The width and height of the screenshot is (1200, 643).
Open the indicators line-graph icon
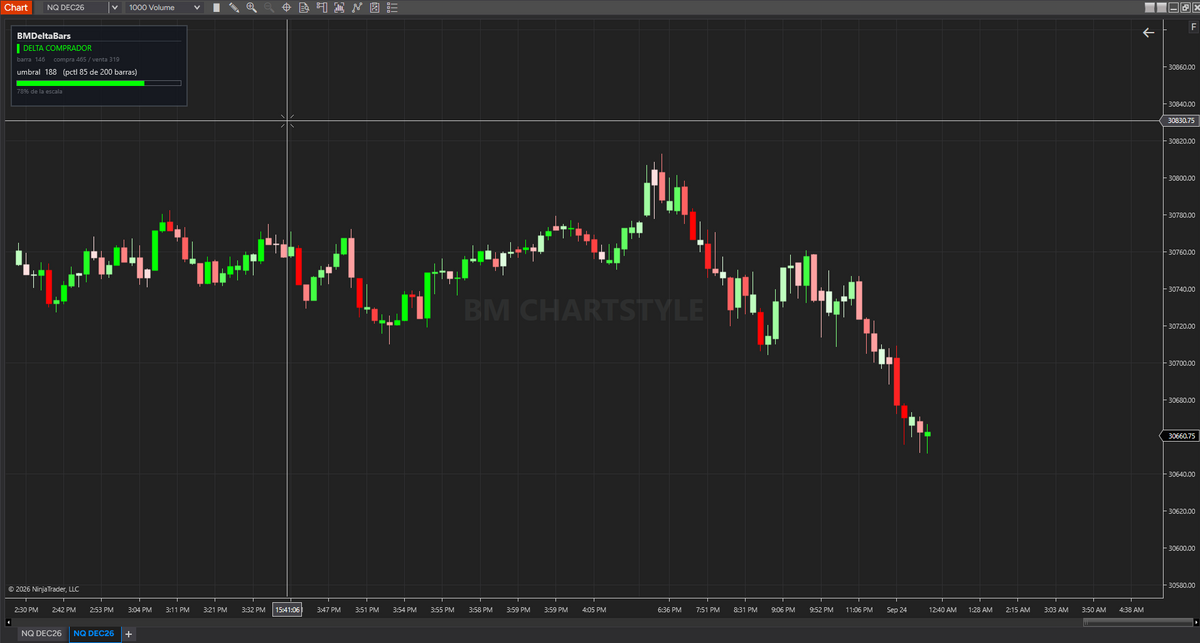coord(357,7)
